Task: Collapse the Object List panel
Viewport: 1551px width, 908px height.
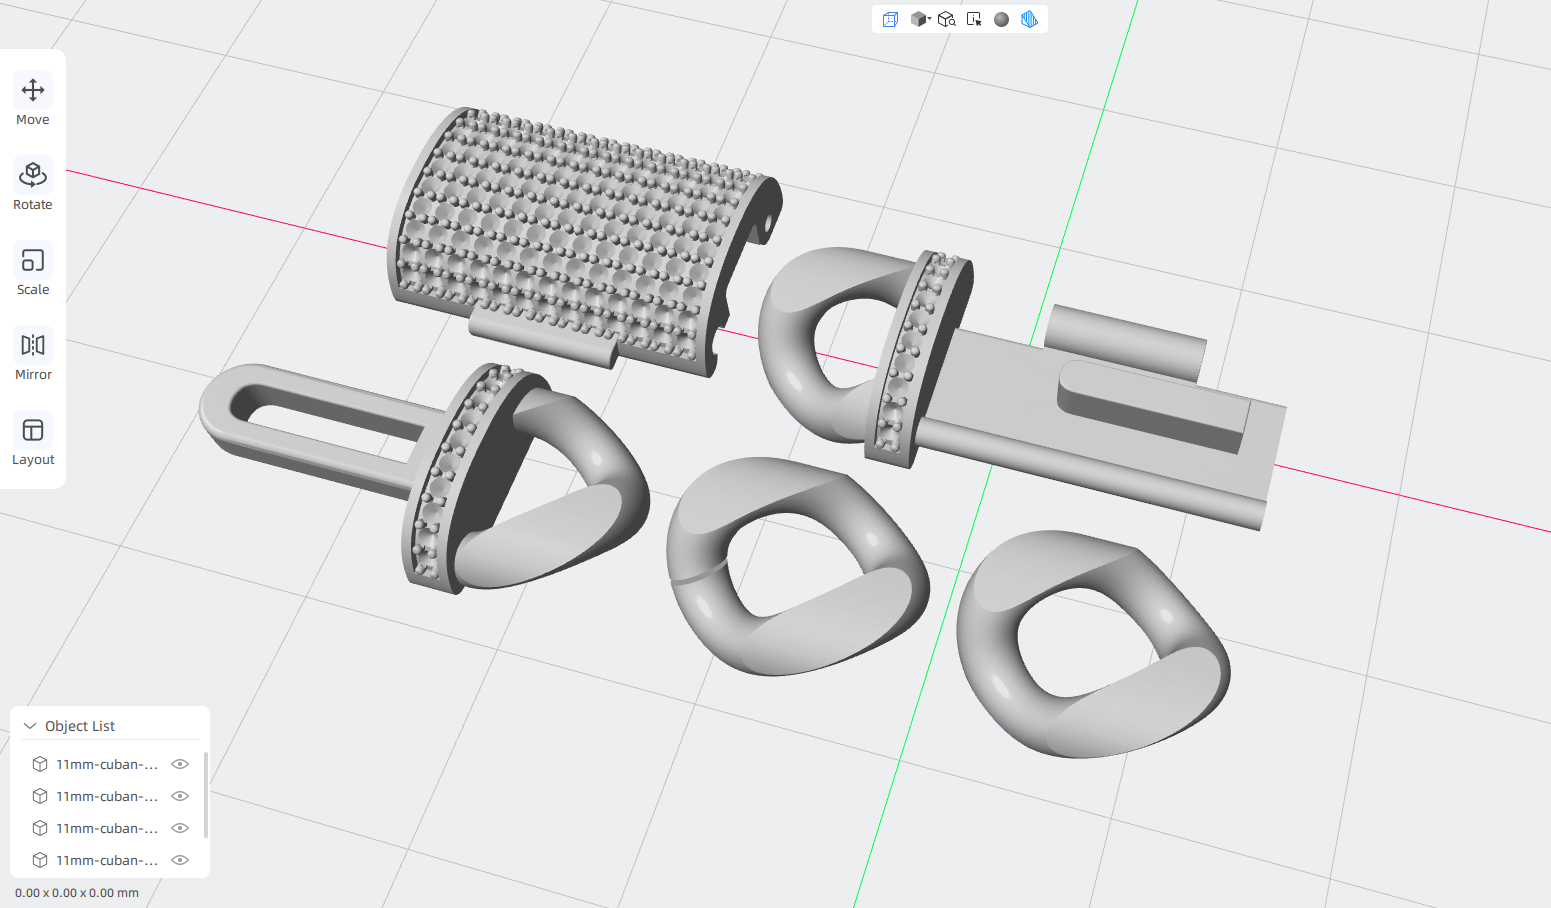Action: 30,726
